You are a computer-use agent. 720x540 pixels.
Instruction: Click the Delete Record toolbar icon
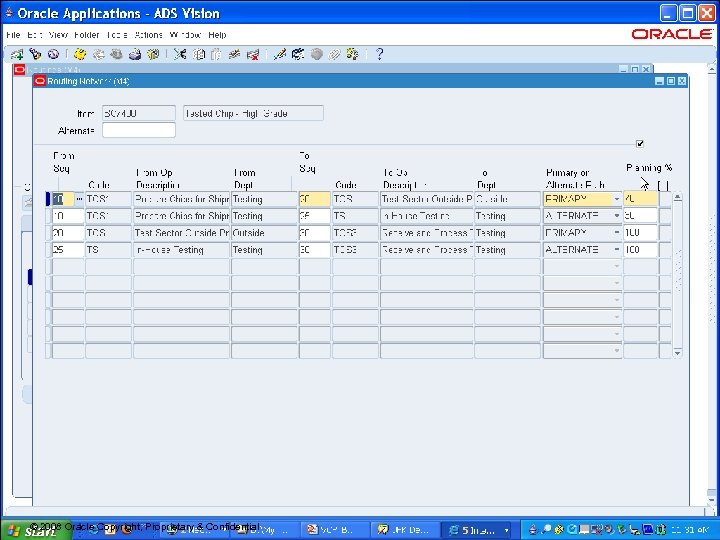(x=253, y=55)
